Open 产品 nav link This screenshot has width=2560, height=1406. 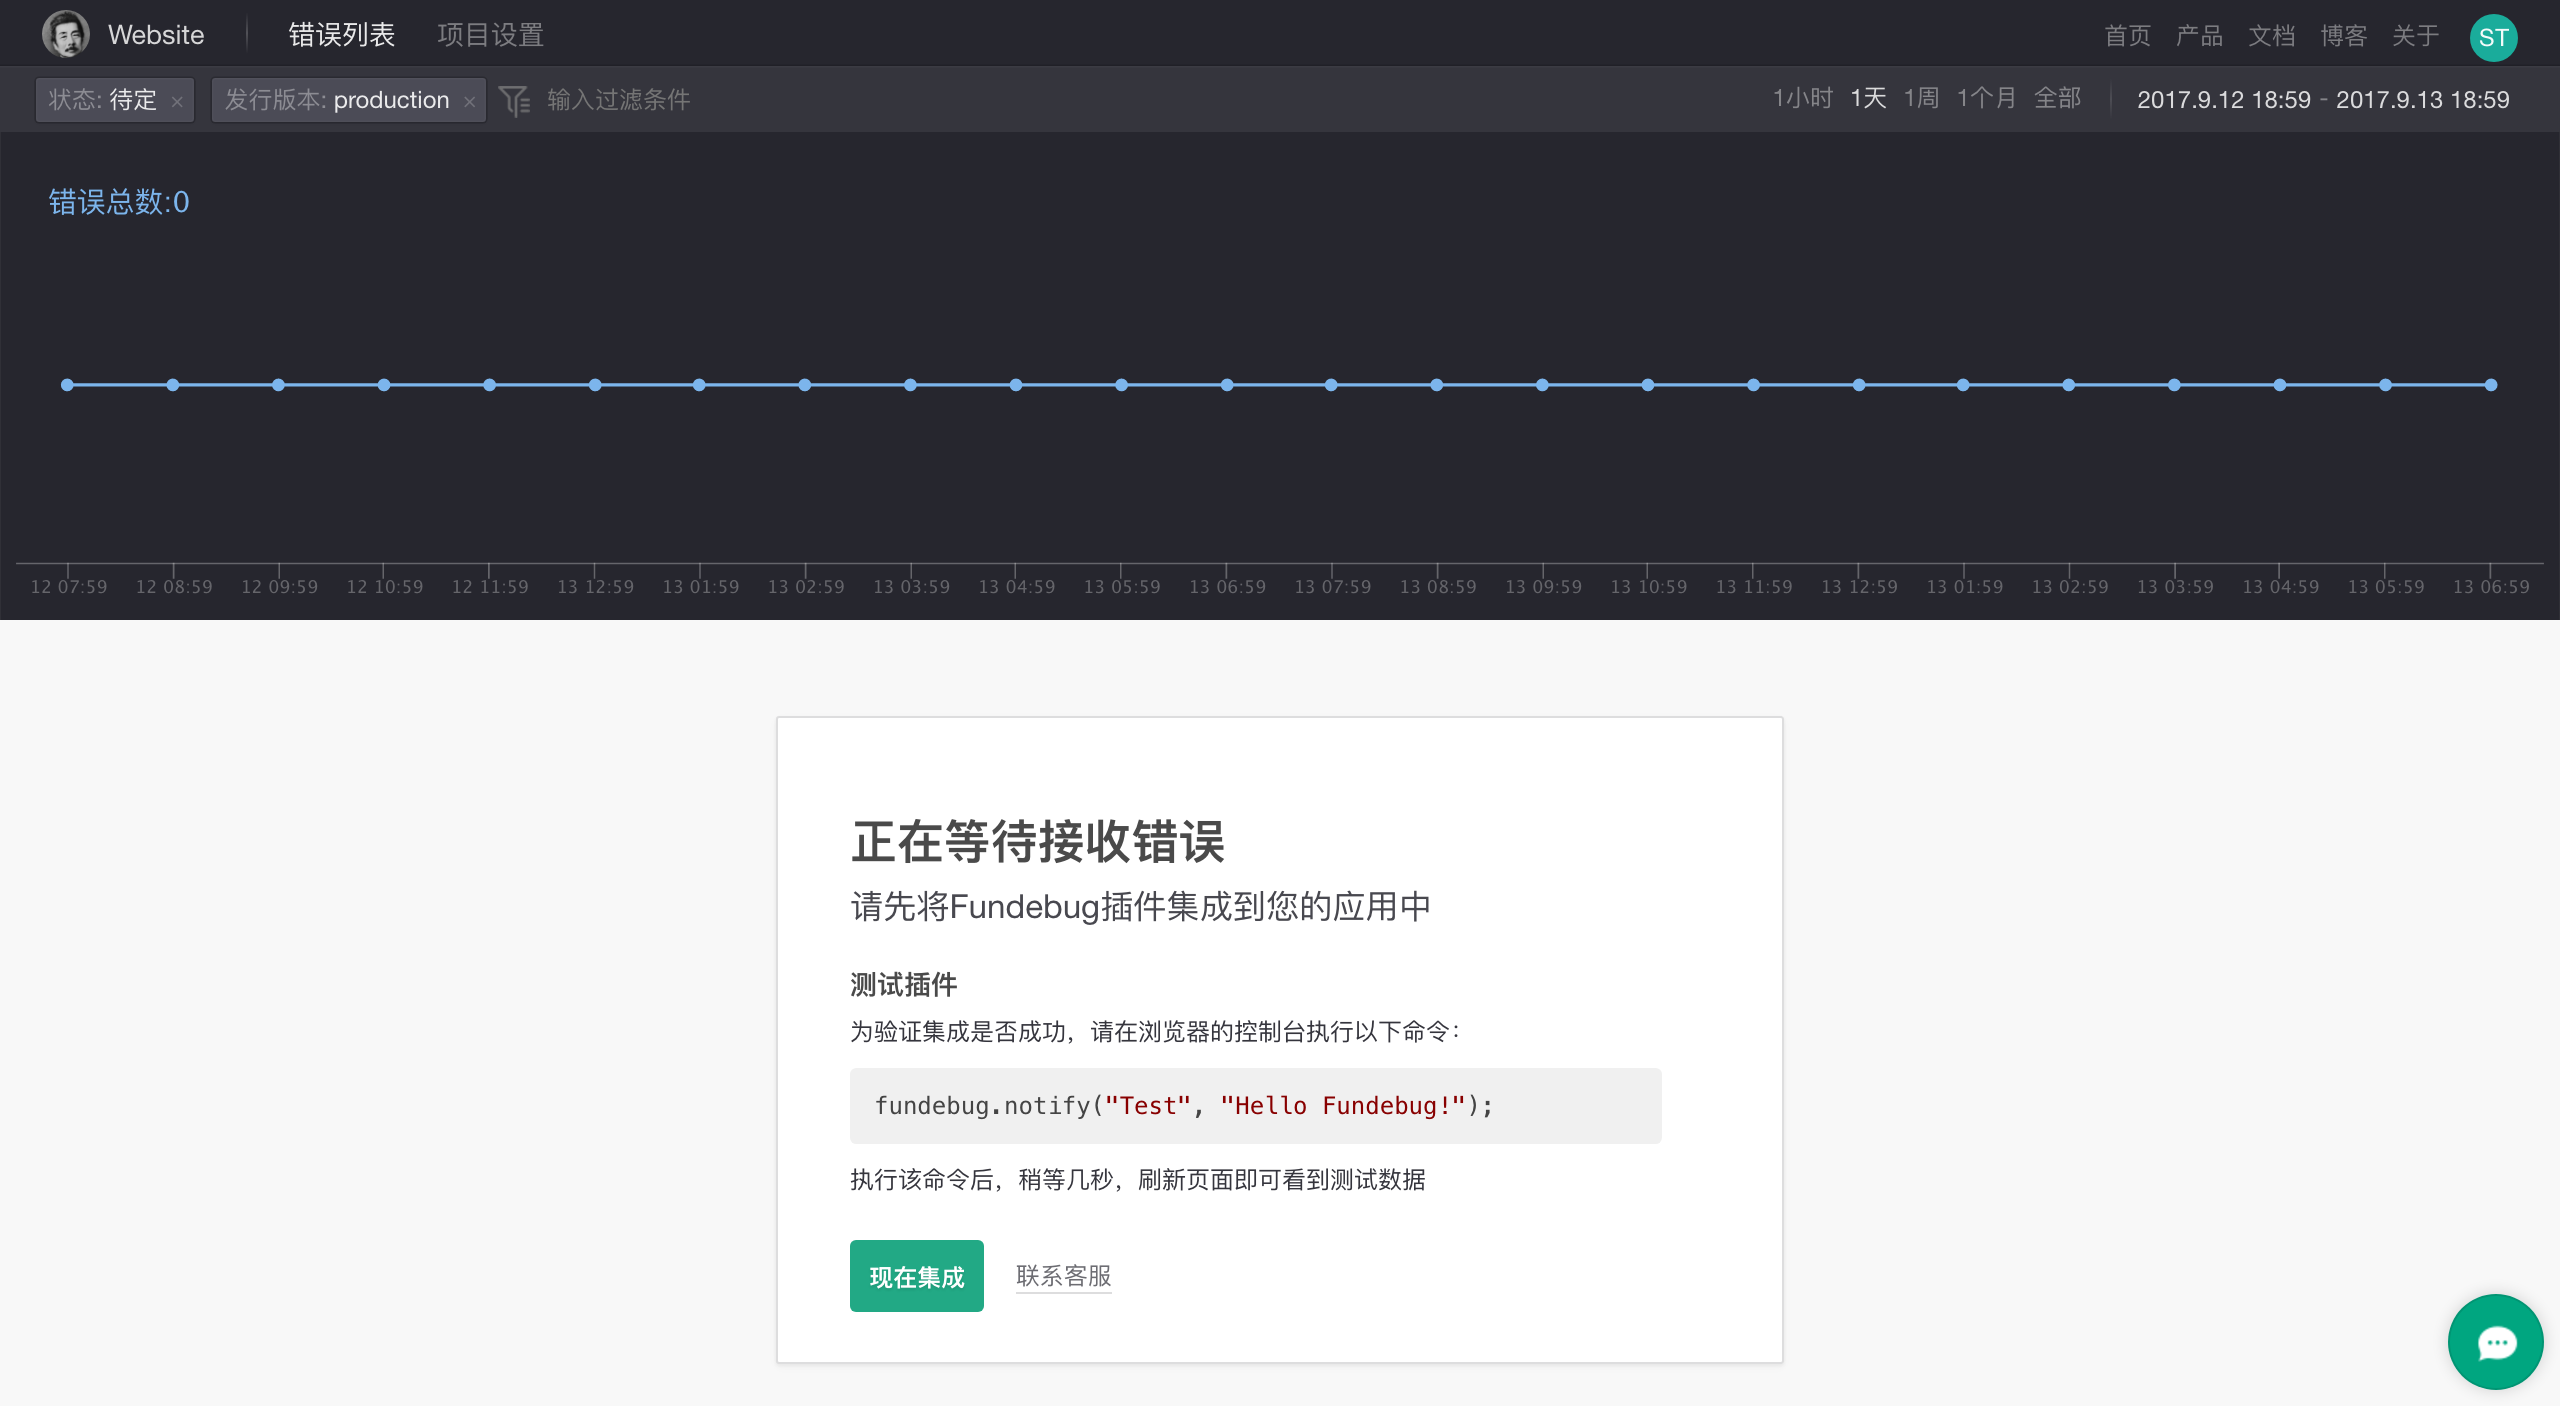(2199, 36)
